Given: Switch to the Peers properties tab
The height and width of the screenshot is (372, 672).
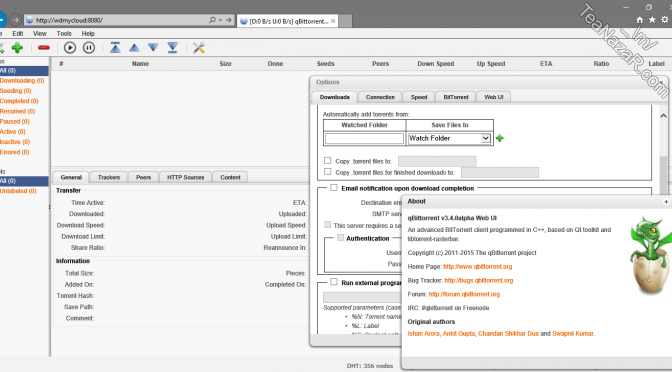Looking at the screenshot, I should (x=143, y=177).
